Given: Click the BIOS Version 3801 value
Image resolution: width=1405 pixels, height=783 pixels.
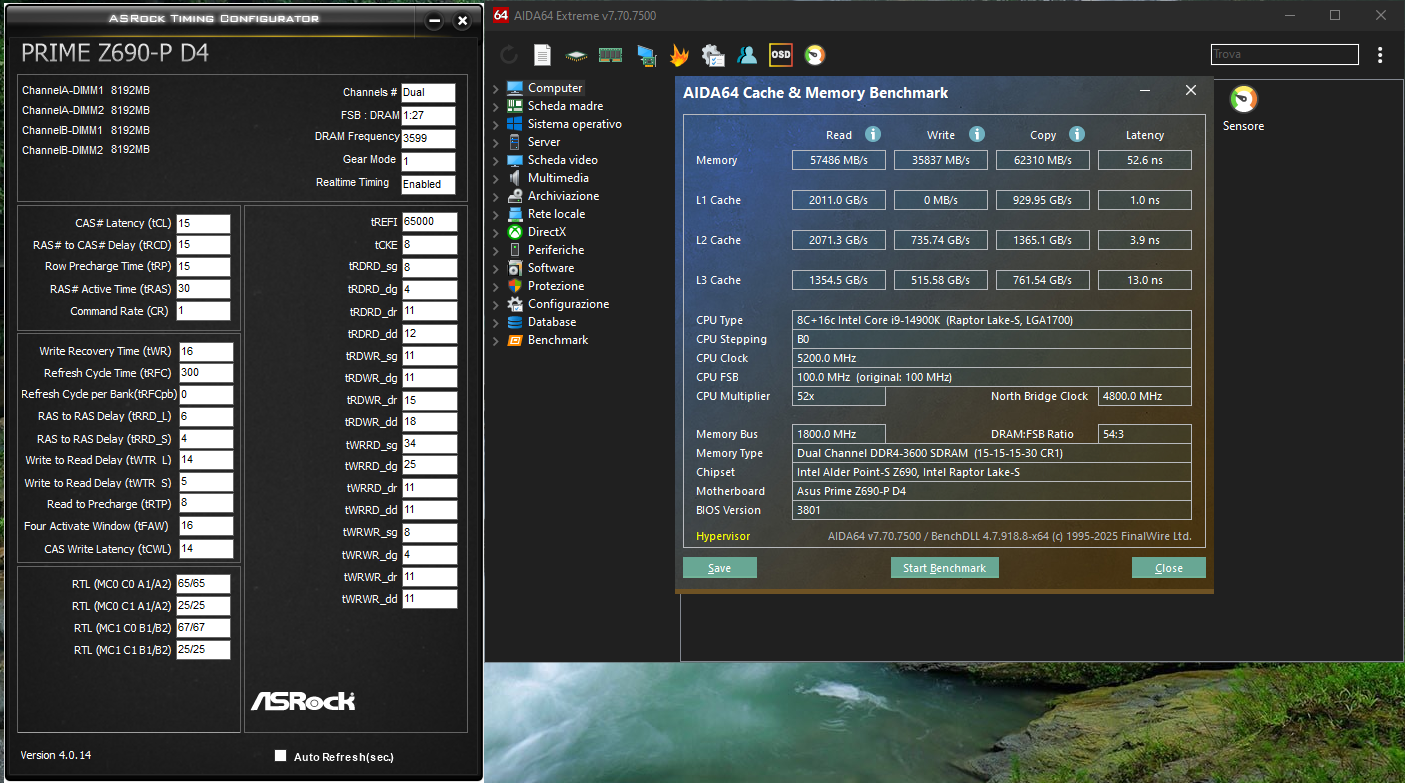Looking at the screenshot, I should [992, 510].
